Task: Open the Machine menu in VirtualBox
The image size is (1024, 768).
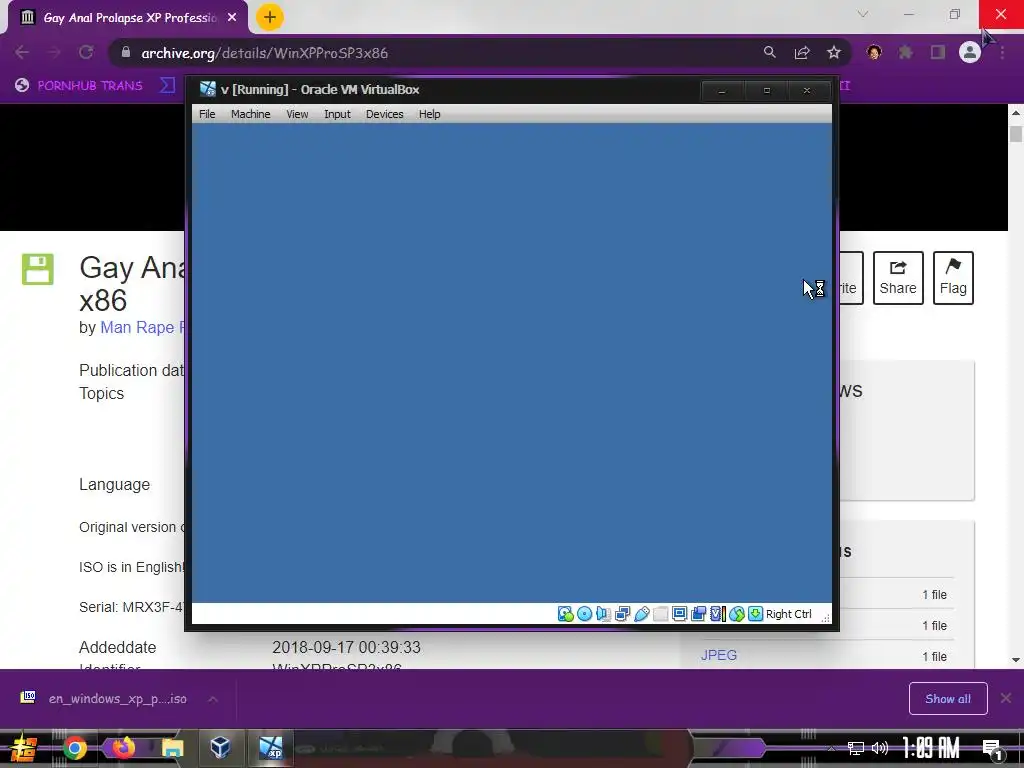Action: pos(251,114)
